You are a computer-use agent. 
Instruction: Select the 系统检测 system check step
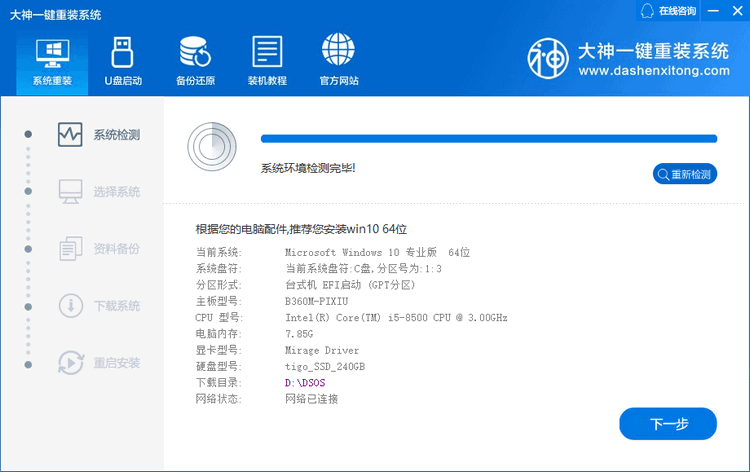[116, 135]
